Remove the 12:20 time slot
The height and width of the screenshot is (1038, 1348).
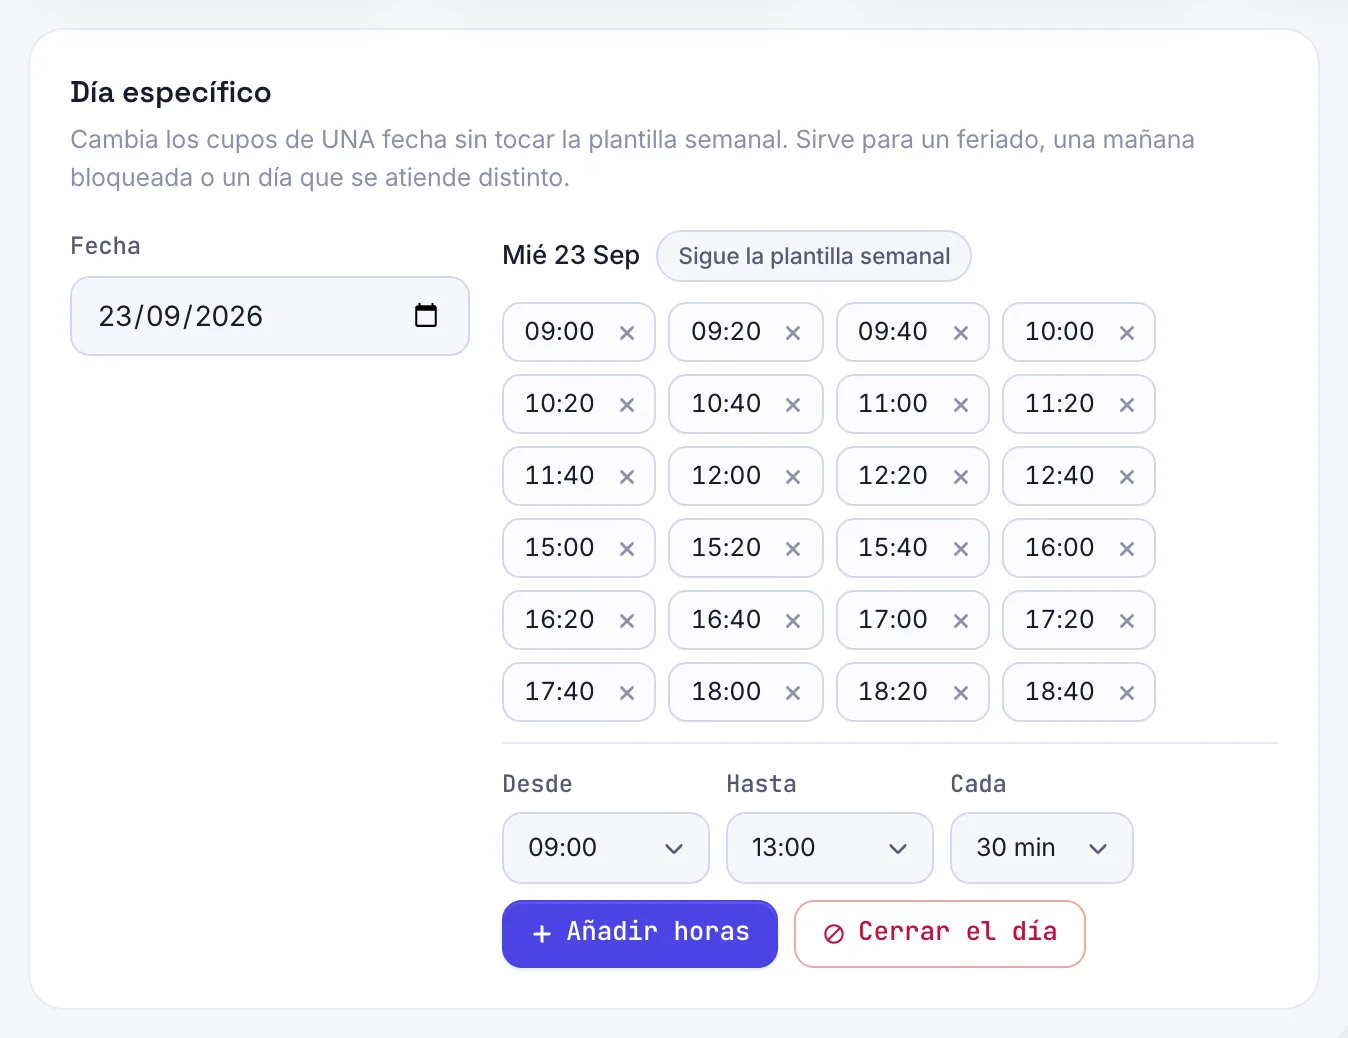tap(961, 477)
